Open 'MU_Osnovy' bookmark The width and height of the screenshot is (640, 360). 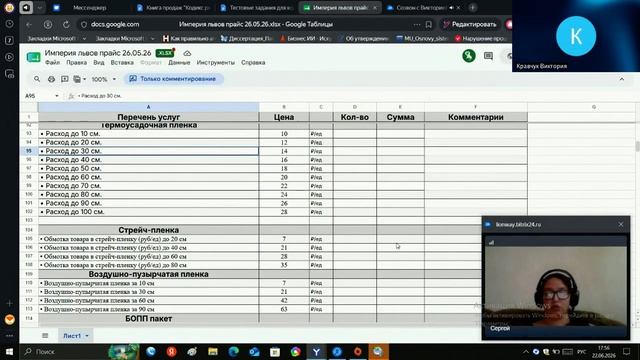point(422,38)
